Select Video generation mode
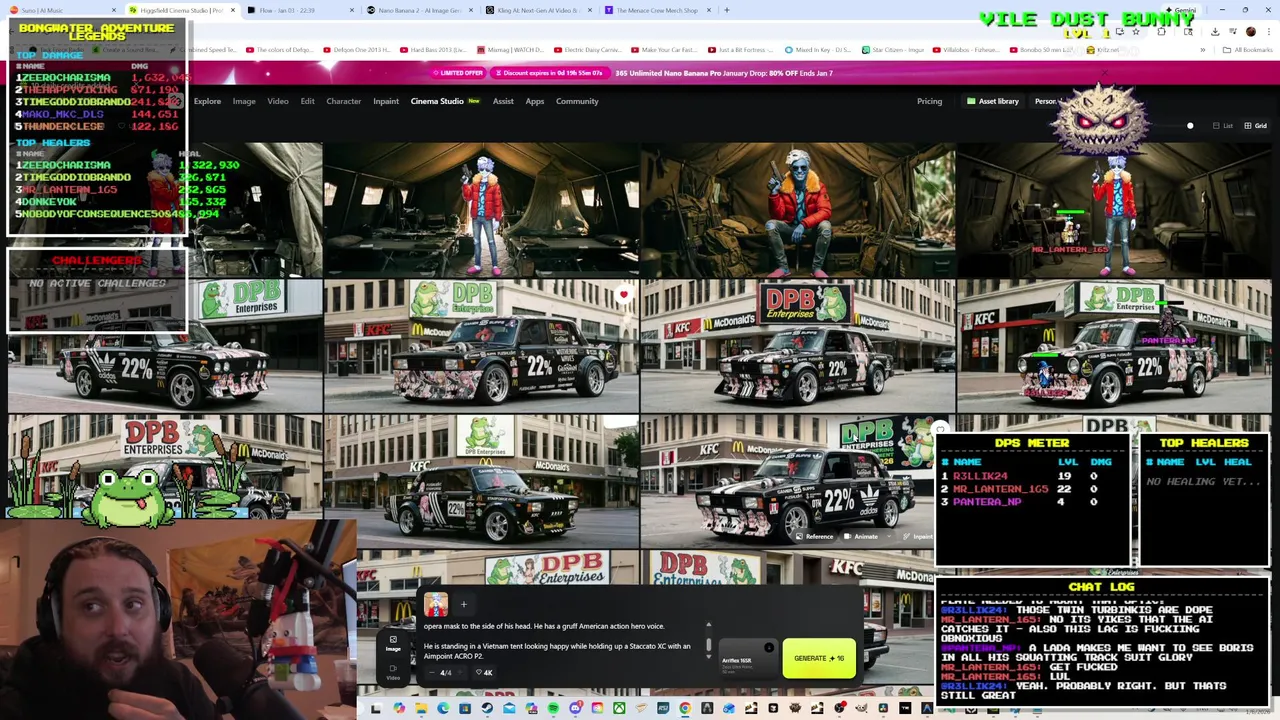 point(393,672)
